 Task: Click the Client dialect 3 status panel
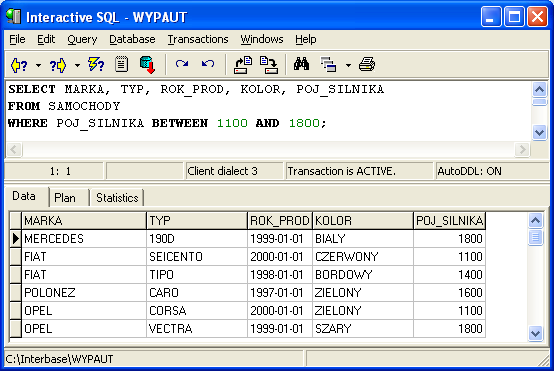click(x=234, y=171)
